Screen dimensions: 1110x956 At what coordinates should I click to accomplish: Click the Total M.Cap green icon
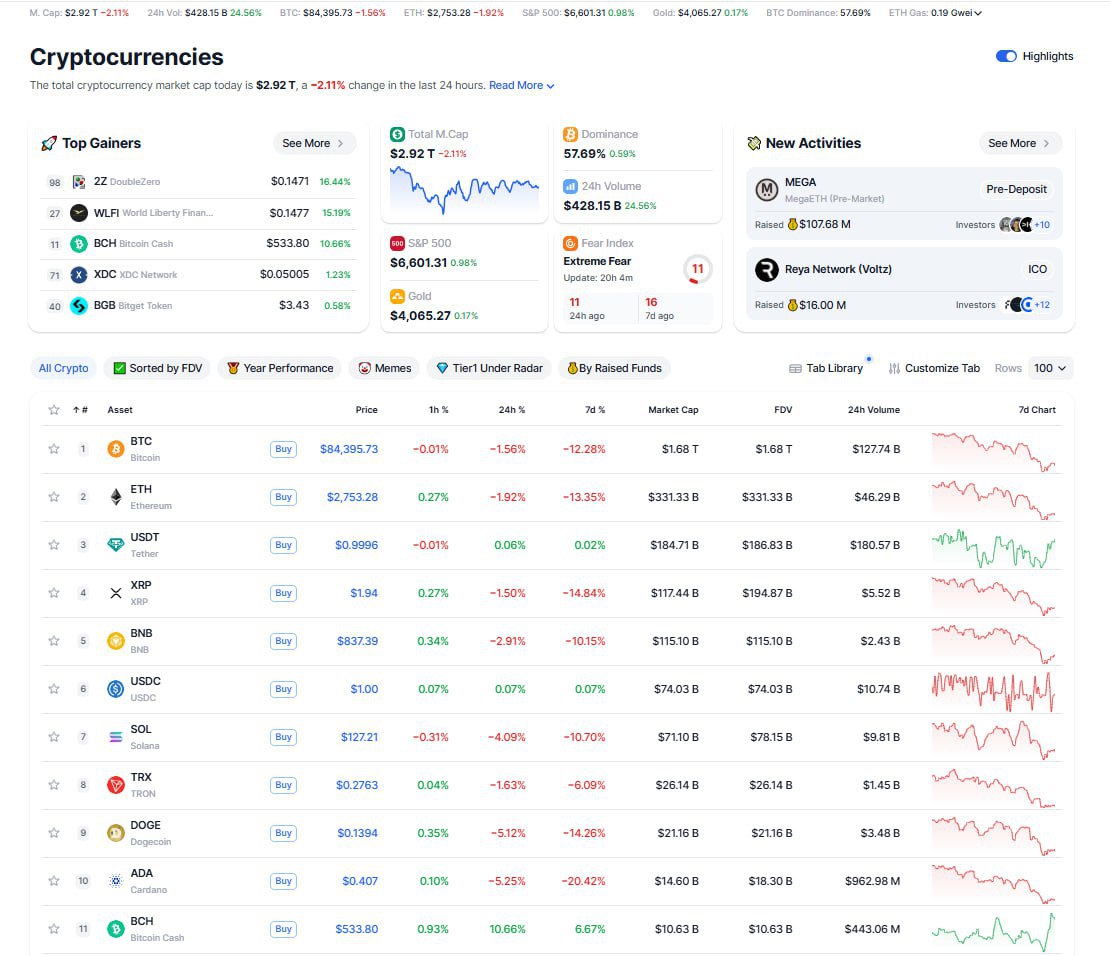397,134
